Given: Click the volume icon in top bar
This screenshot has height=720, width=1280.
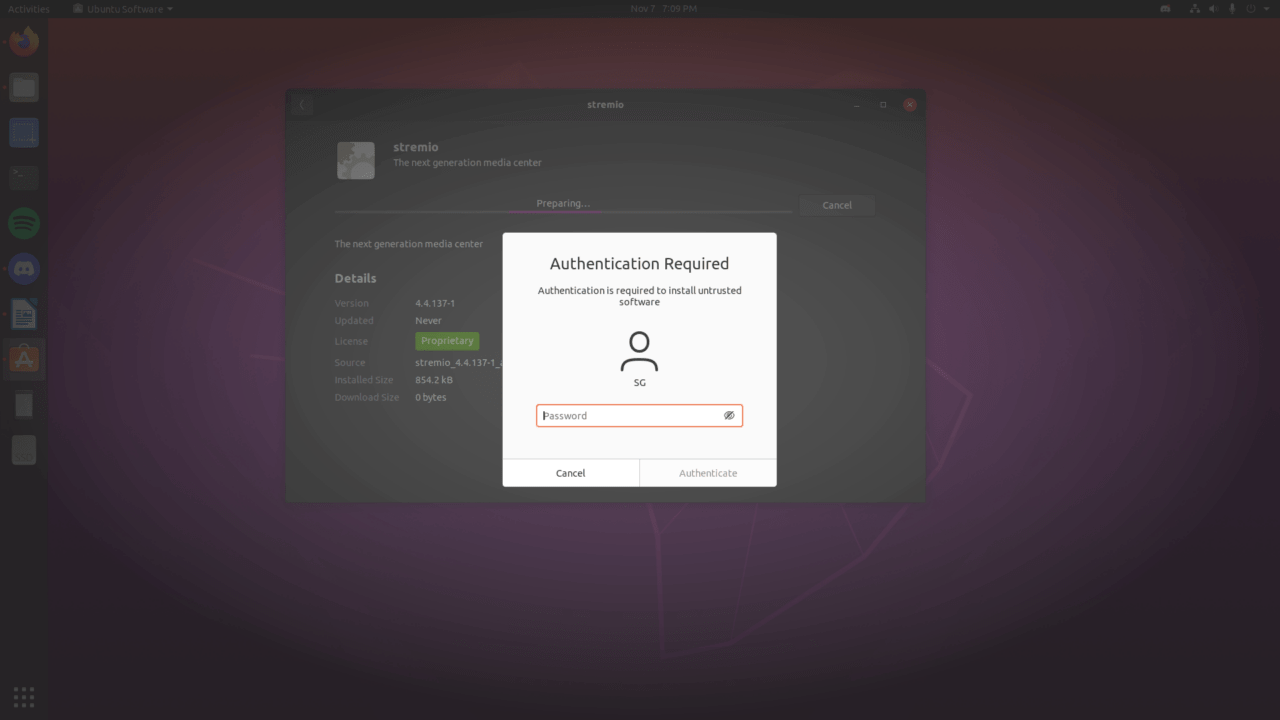Looking at the screenshot, I should (1214, 9).
